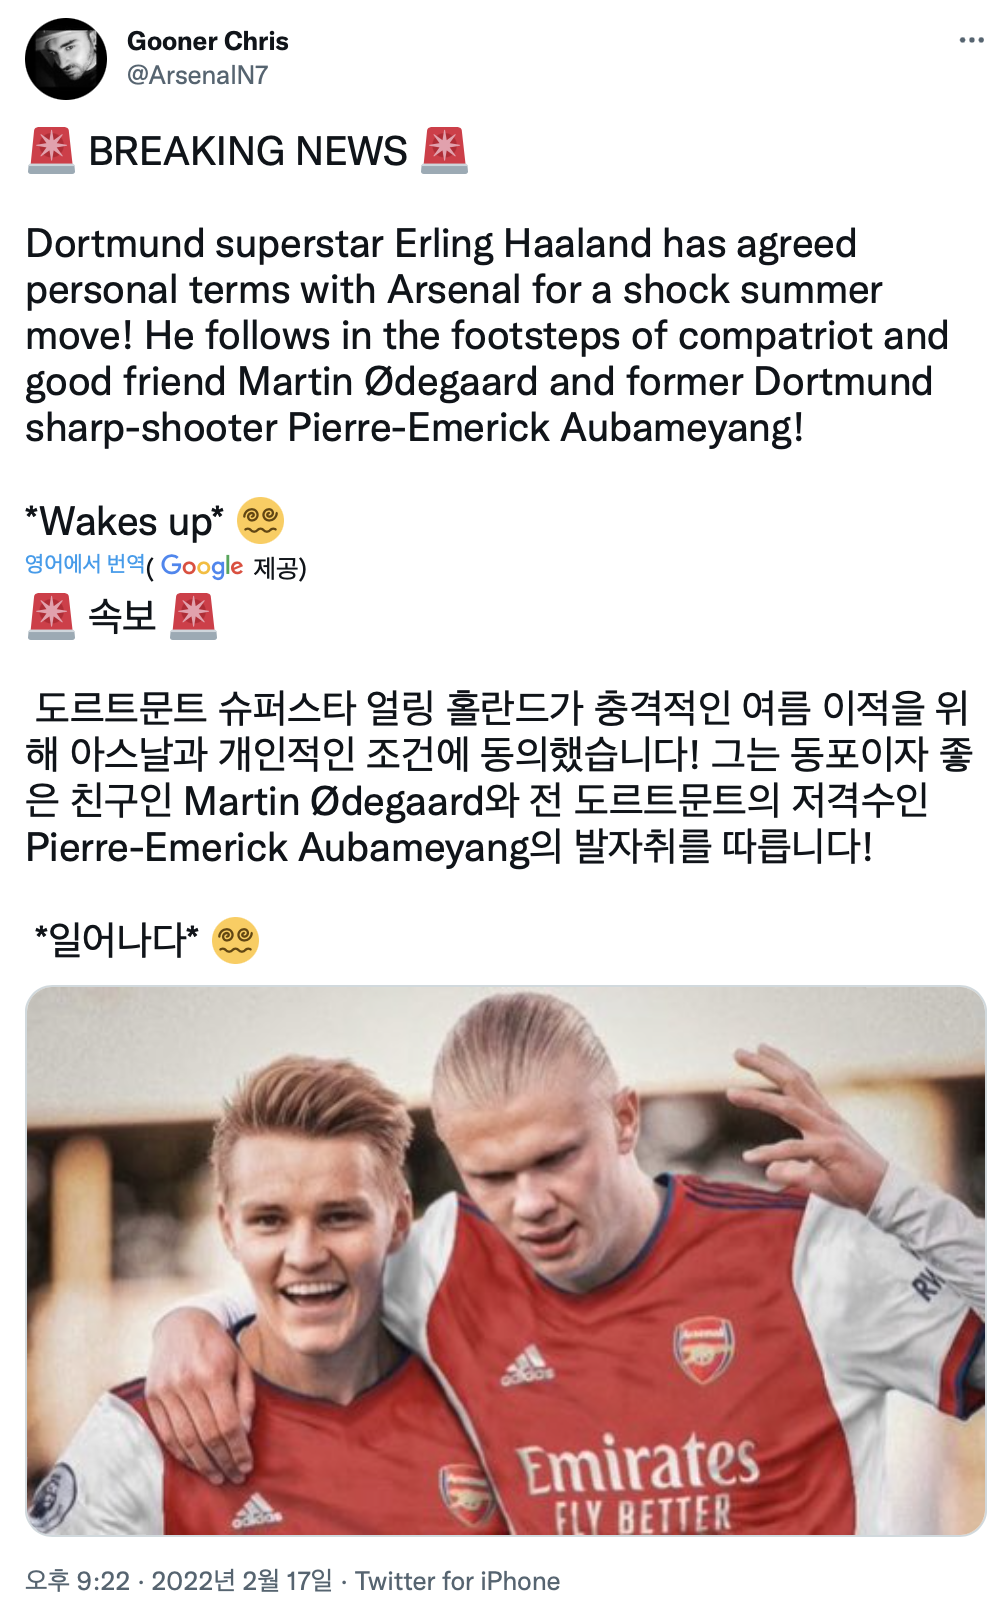Click the siren emoji after BREAKING NEWS
1002x1610 pixels.
[444, 151]
